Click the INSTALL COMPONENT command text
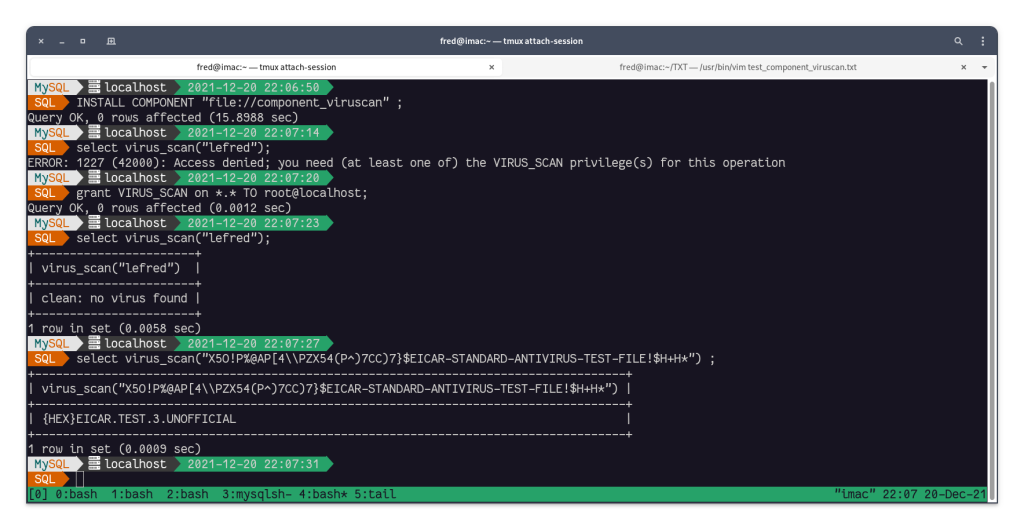Viewport: 1024px width, 529px height. 239,103
